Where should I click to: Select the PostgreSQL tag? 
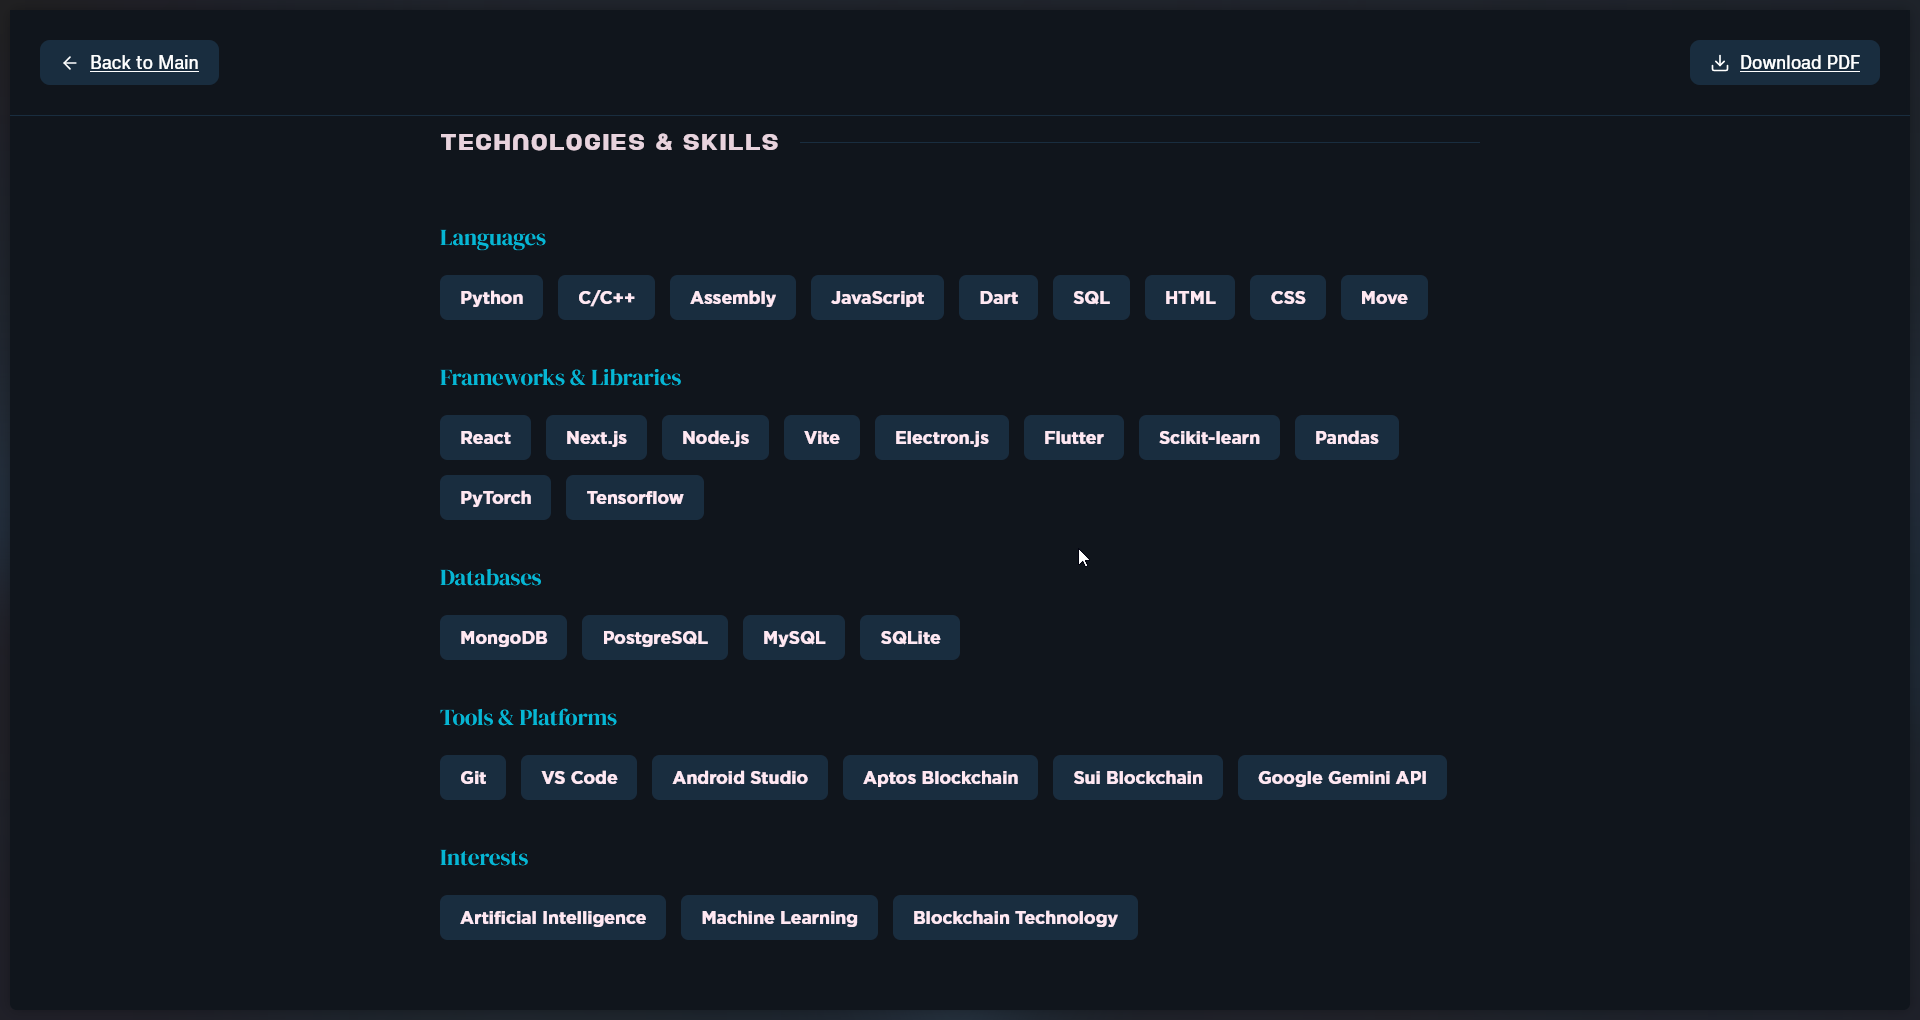tap(655, 638)
